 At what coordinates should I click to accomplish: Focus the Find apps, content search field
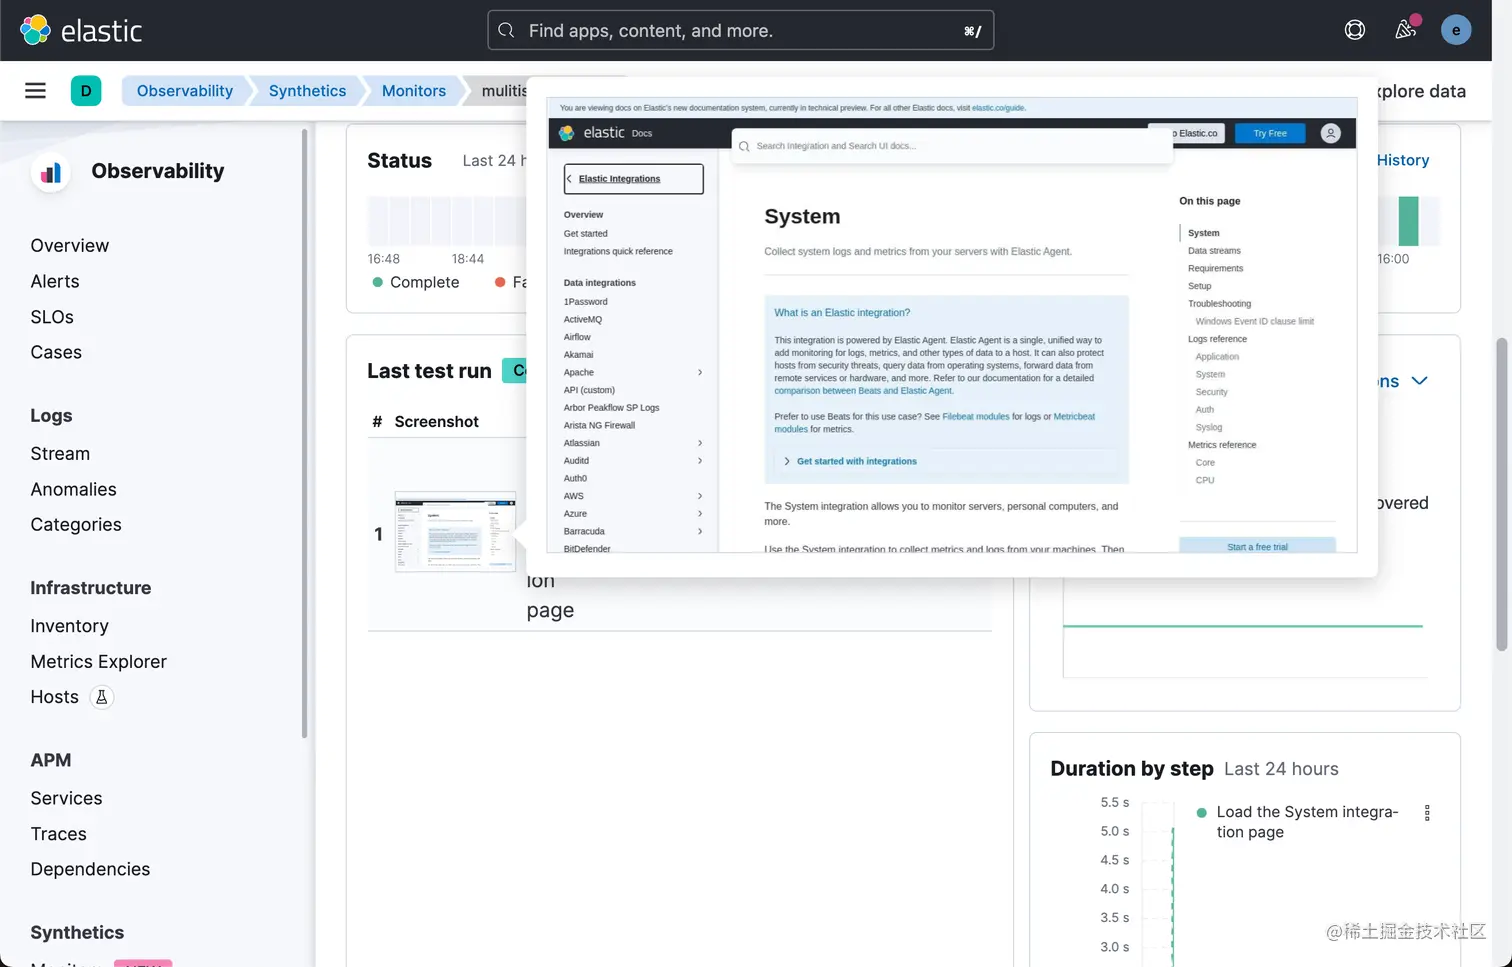click(x=740, y=30)
